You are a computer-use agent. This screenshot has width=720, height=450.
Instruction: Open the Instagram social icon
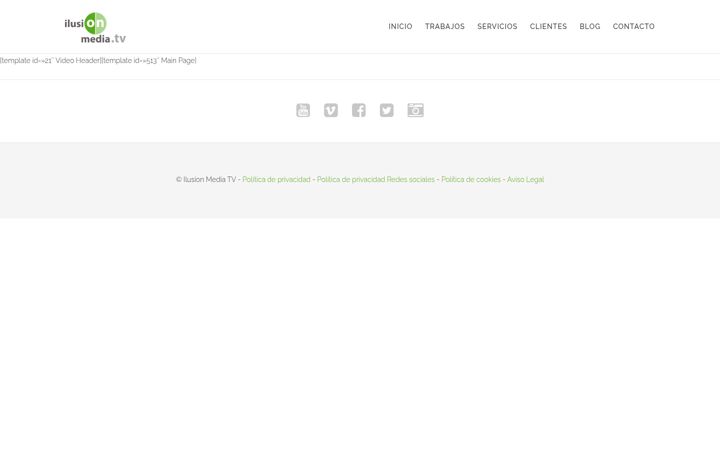[416, 110]
